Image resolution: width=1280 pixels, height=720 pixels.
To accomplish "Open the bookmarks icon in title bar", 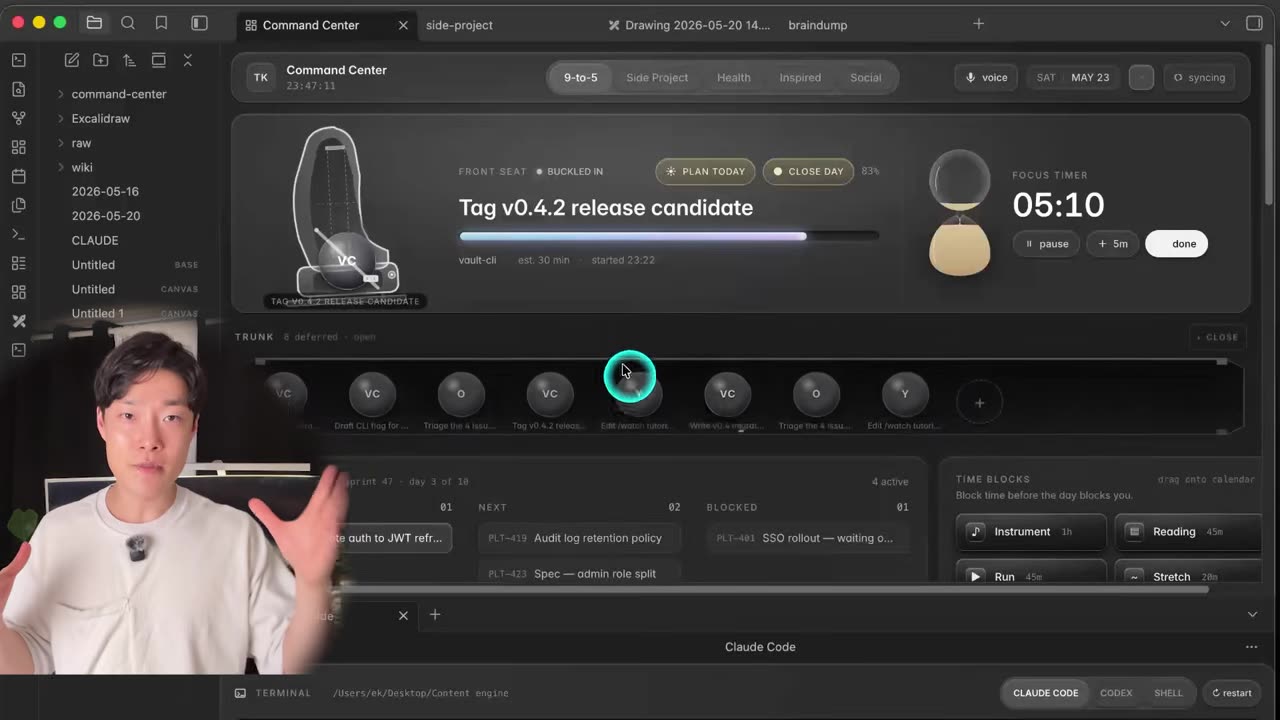I will [x=161, y=23].
